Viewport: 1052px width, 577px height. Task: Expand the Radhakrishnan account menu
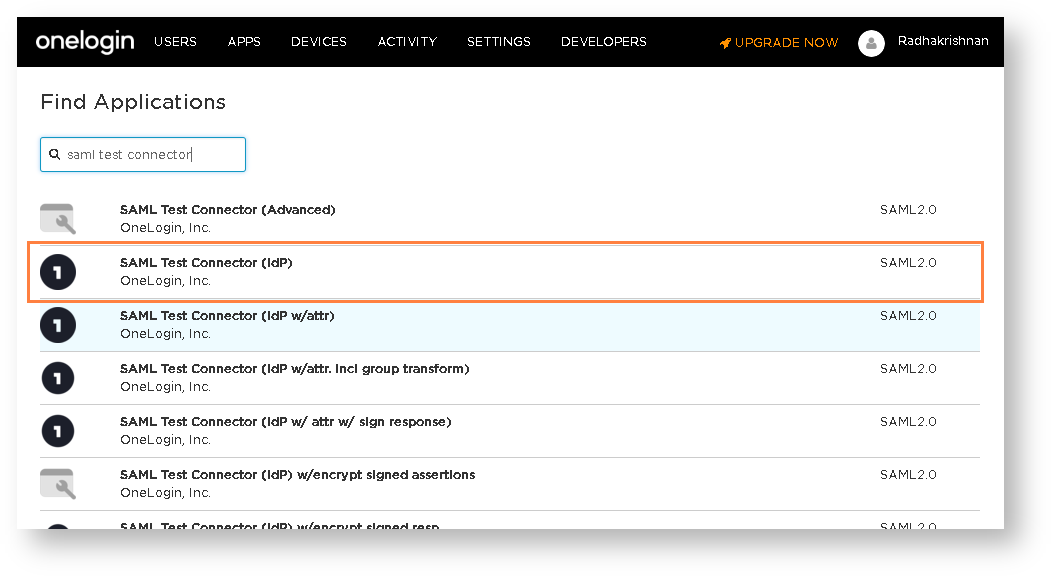(943, 41)
